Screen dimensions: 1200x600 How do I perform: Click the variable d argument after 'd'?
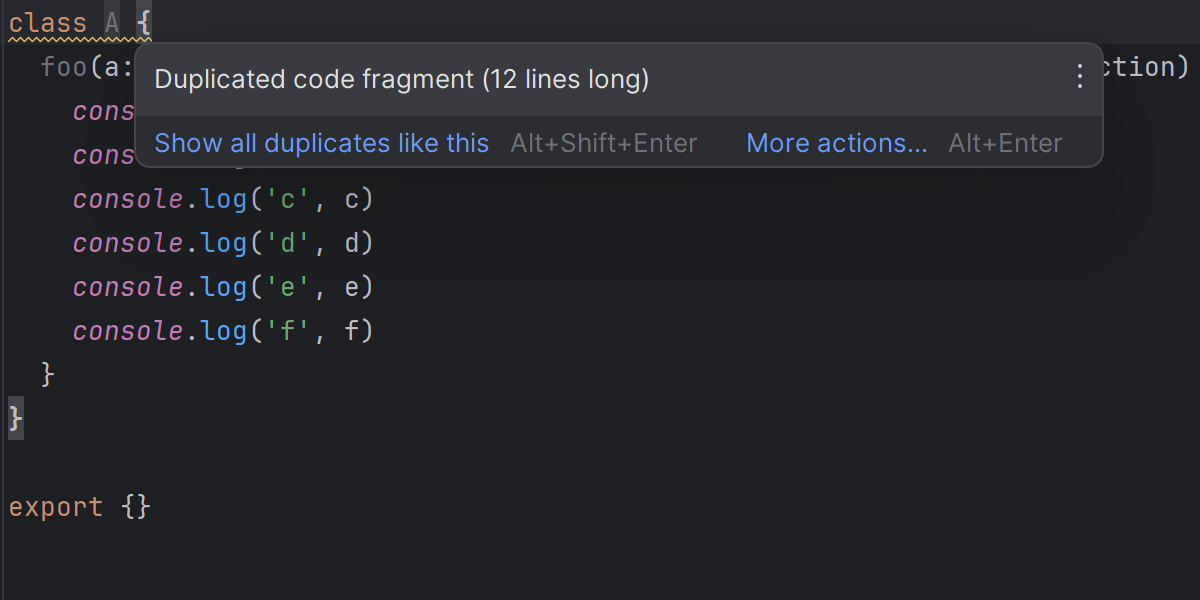tap(351, 243)
